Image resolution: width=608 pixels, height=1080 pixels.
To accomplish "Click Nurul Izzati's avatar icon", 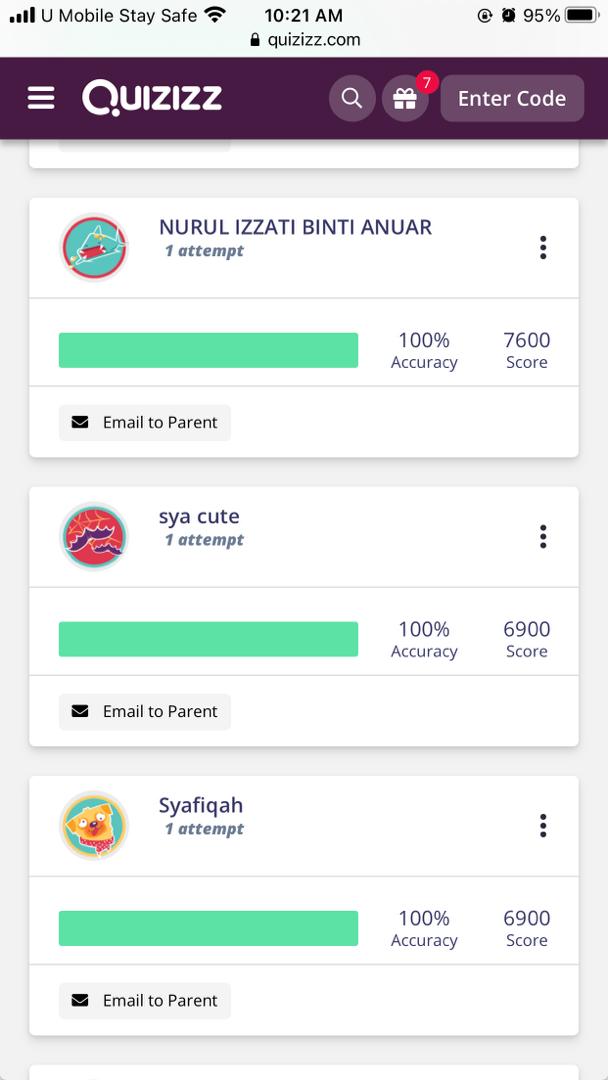I will [94, 247].
